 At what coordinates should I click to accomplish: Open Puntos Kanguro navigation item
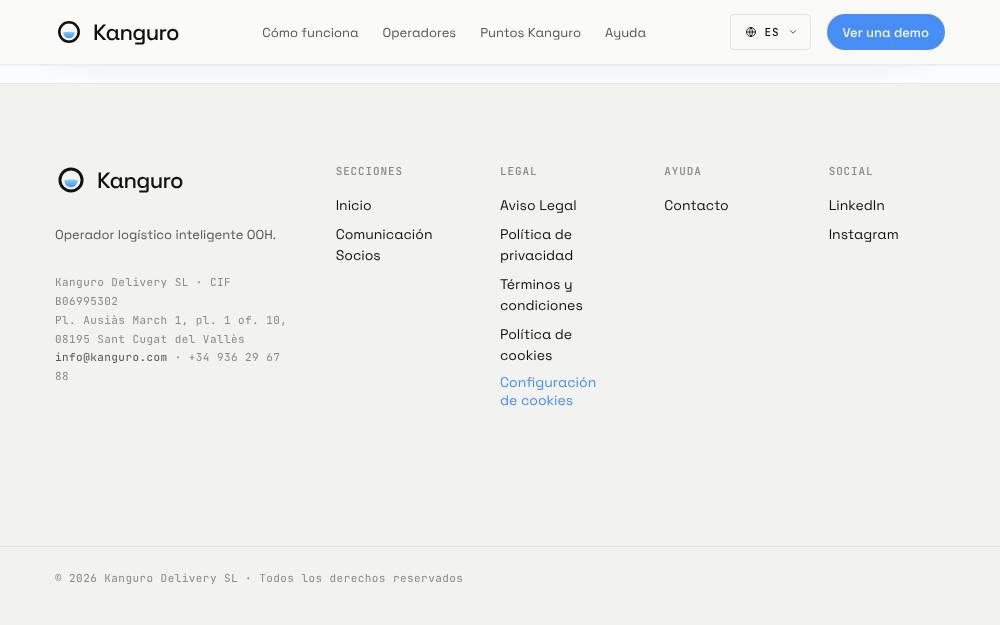point(530,33)
